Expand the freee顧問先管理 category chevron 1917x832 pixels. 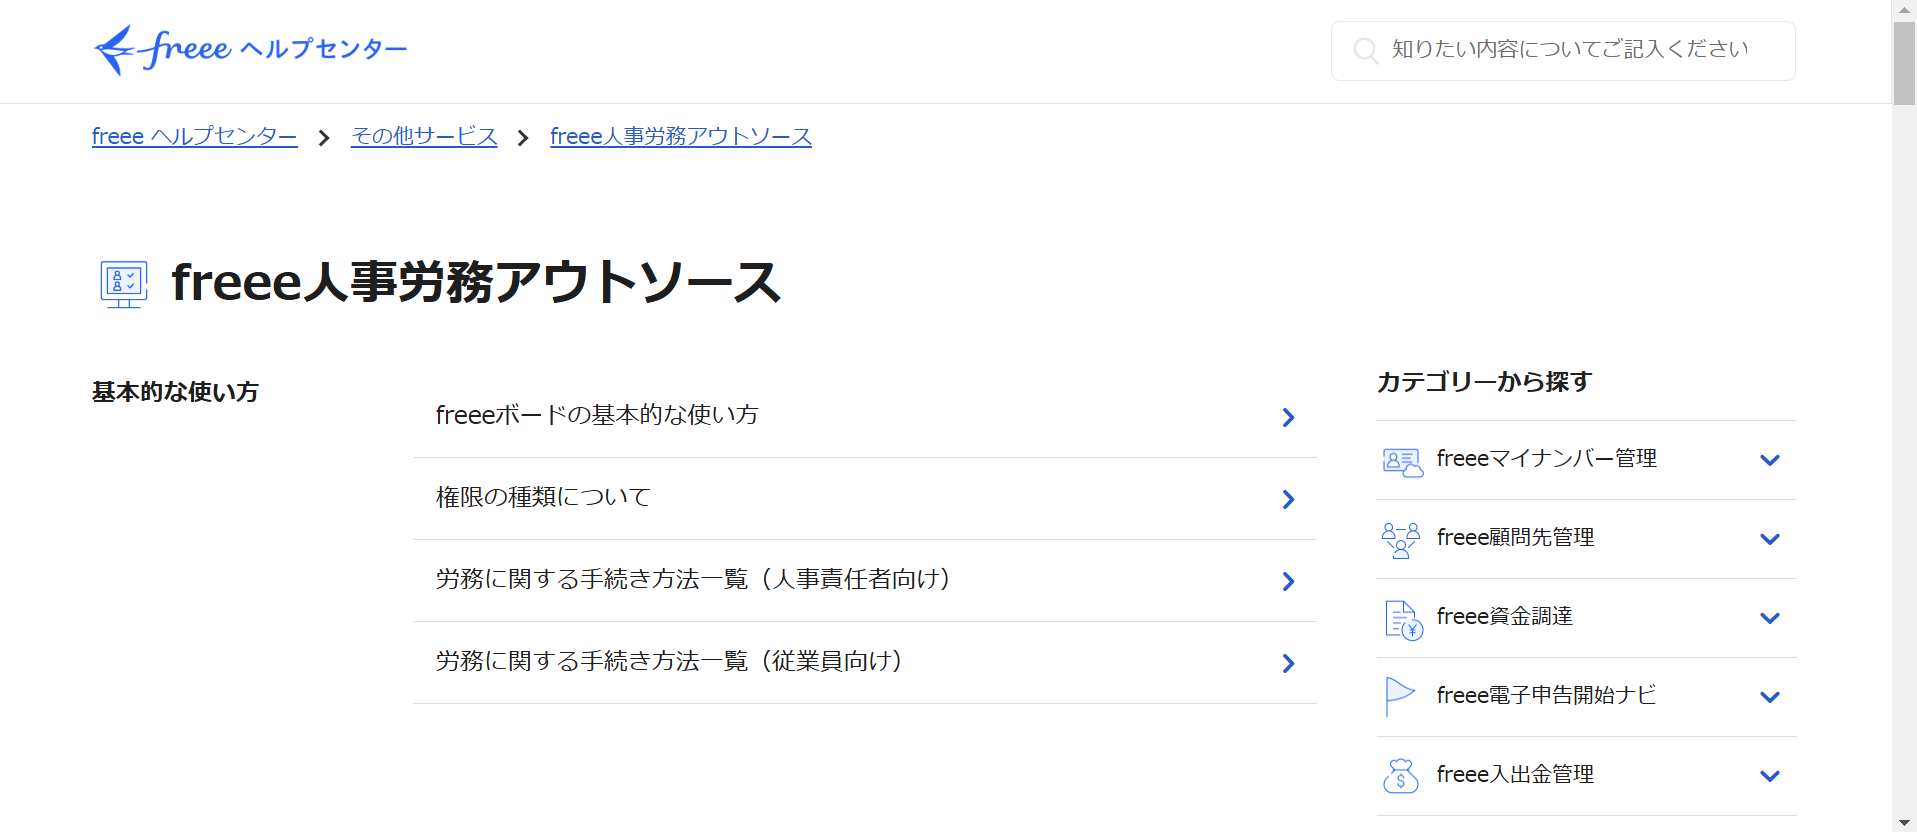pyautogui.click(x=1770, y=539)
